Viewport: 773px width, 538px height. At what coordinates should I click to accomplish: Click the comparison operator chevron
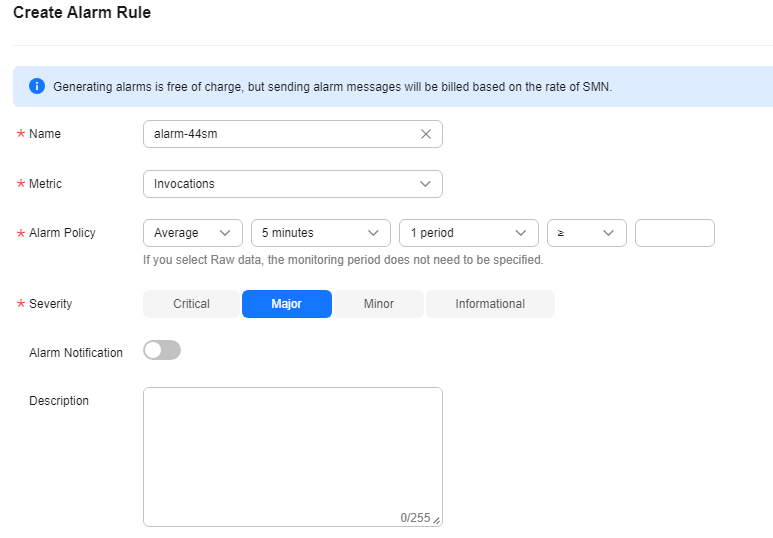[608, 233]
